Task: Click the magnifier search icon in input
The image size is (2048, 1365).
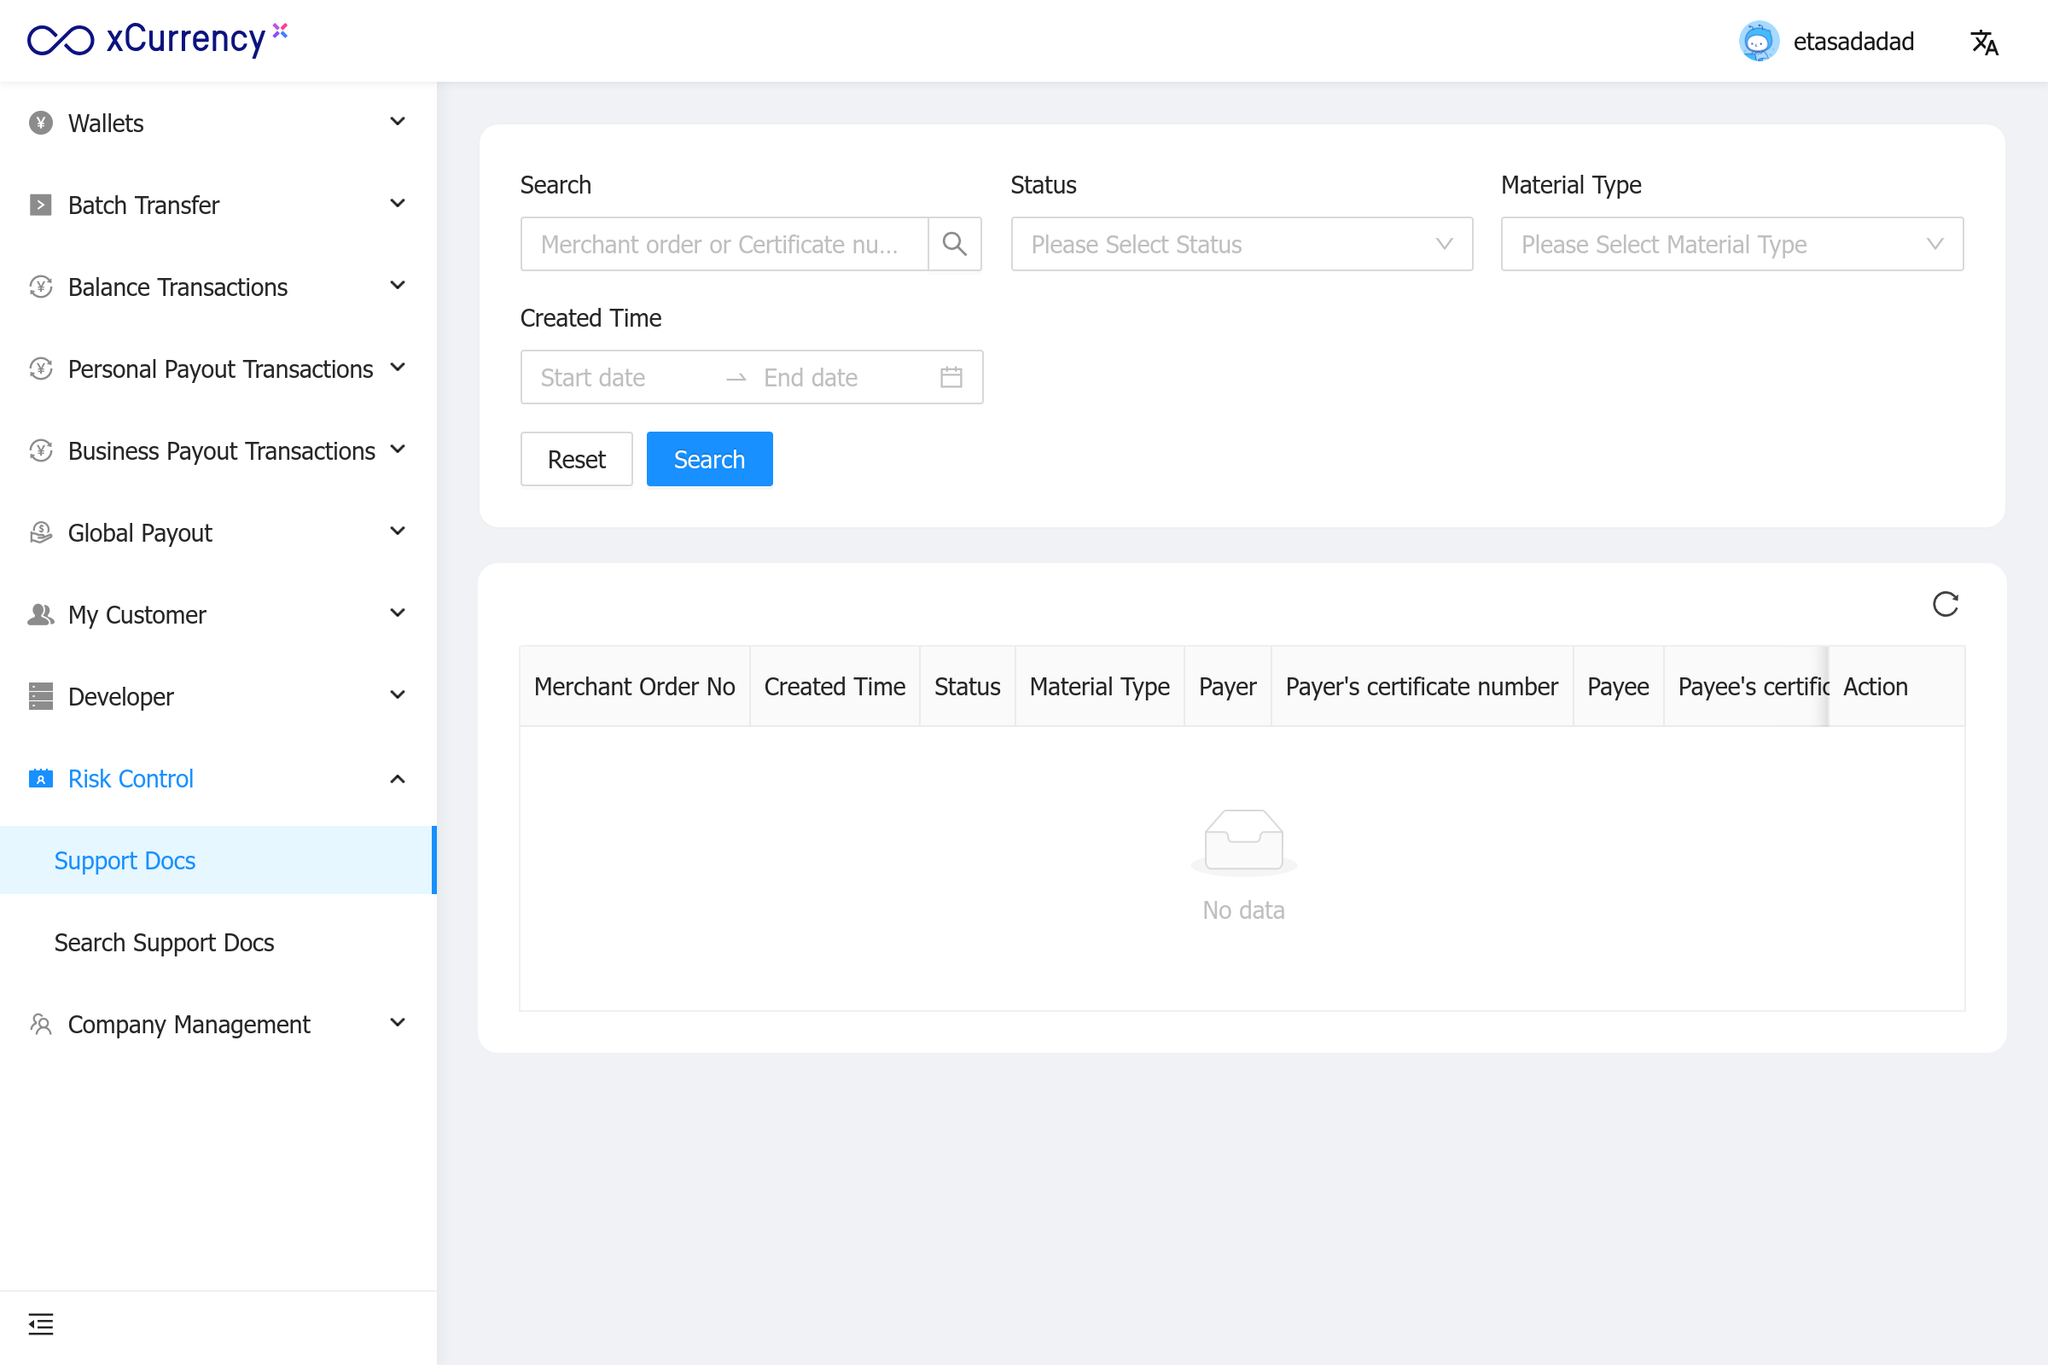Action: click(x=954, y=244)
